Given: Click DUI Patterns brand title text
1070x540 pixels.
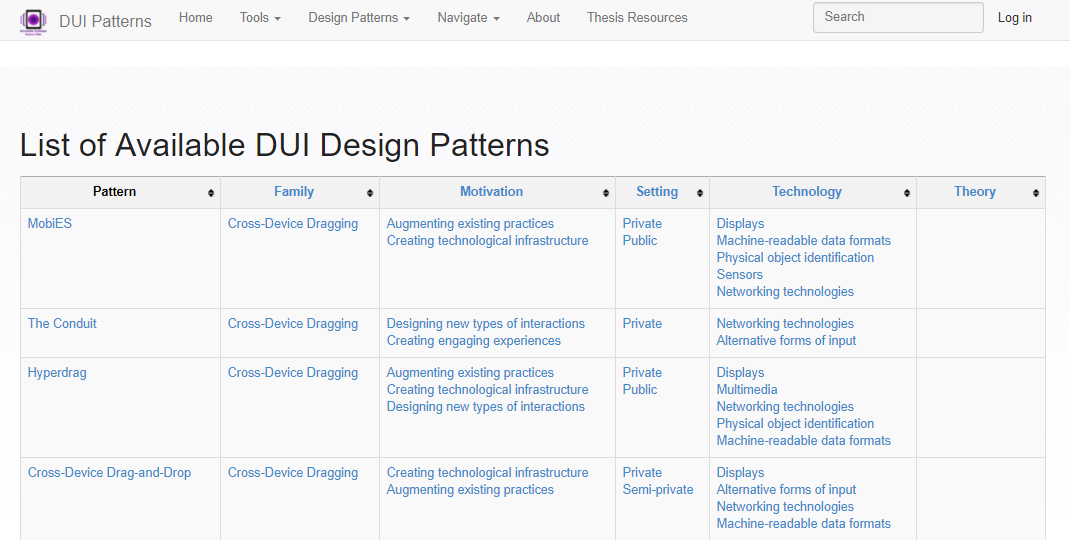Looking at the screenshot, I should (105, 21).
